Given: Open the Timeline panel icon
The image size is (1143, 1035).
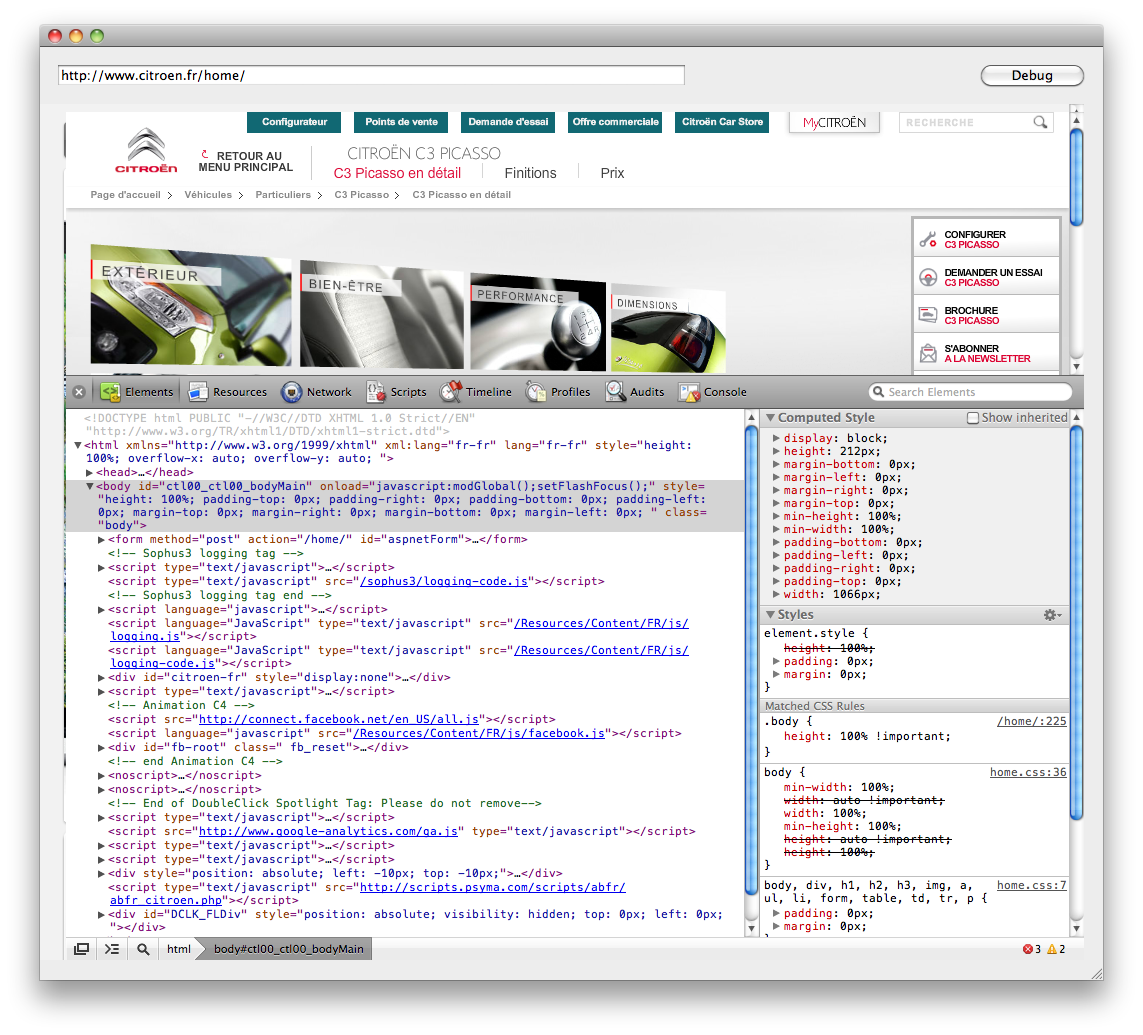Looking at the screenshot, I should 451,392.
